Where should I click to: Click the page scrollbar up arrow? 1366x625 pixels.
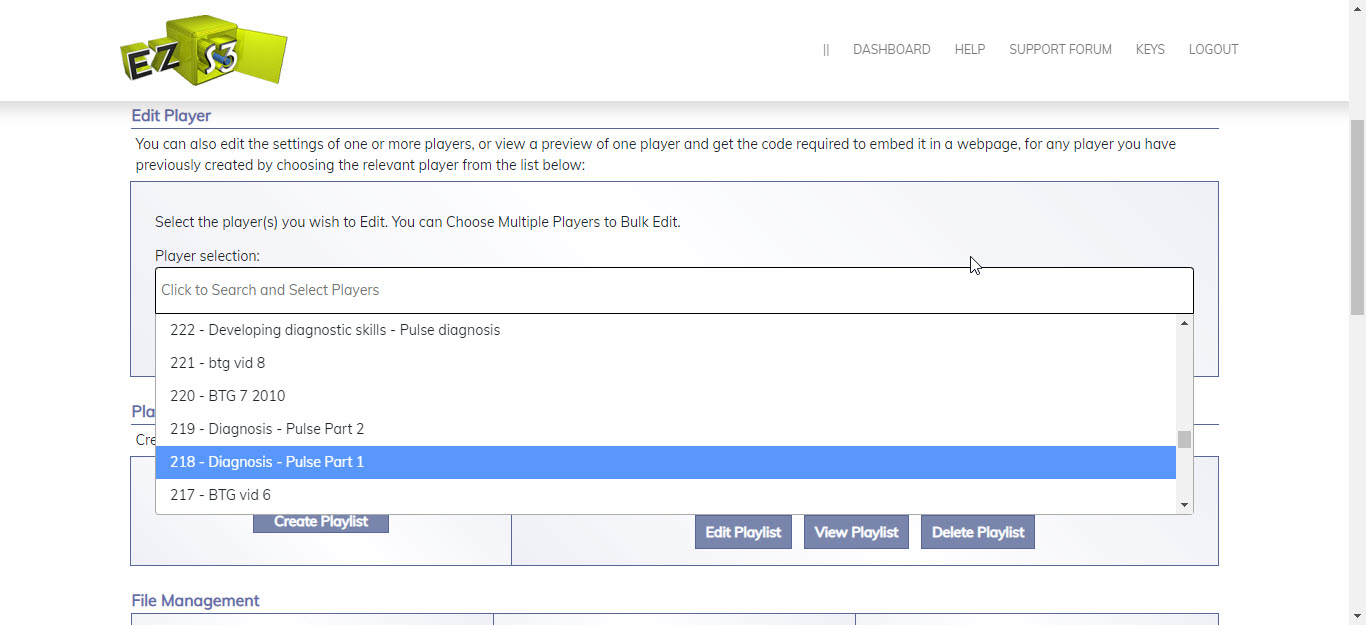pos(1357,9)
